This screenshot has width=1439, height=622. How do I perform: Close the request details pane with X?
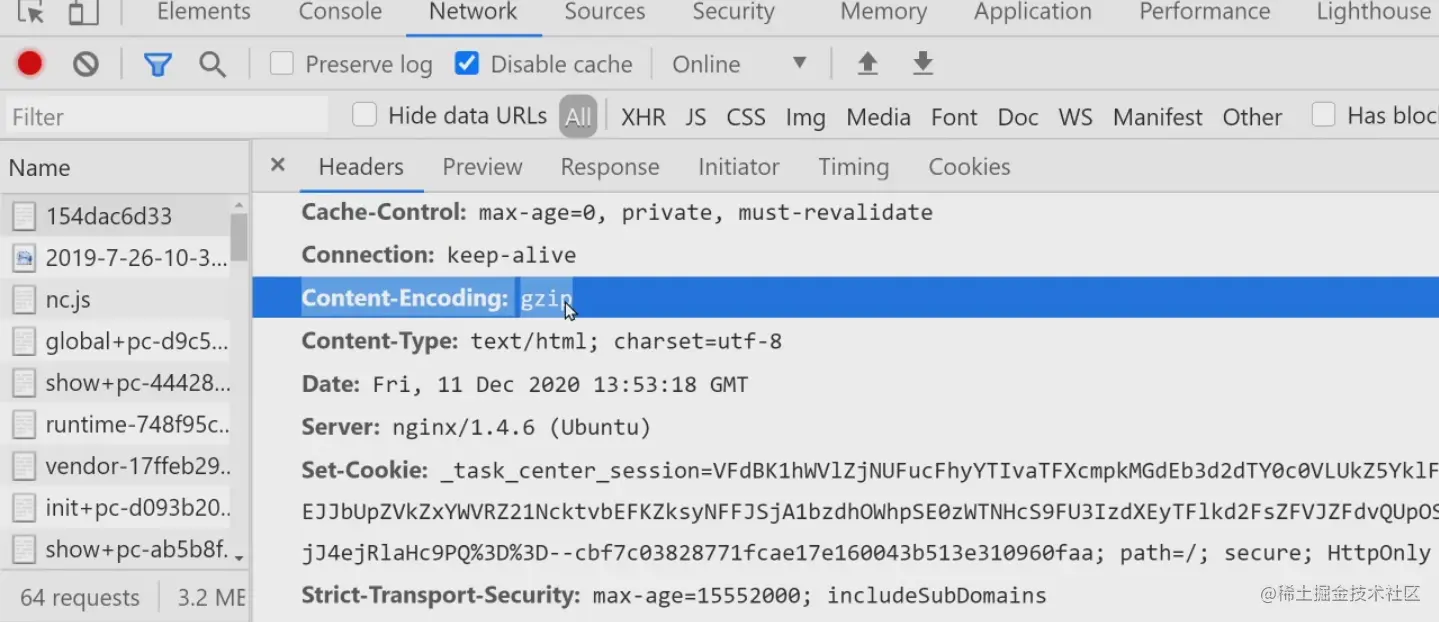[278, 165]
